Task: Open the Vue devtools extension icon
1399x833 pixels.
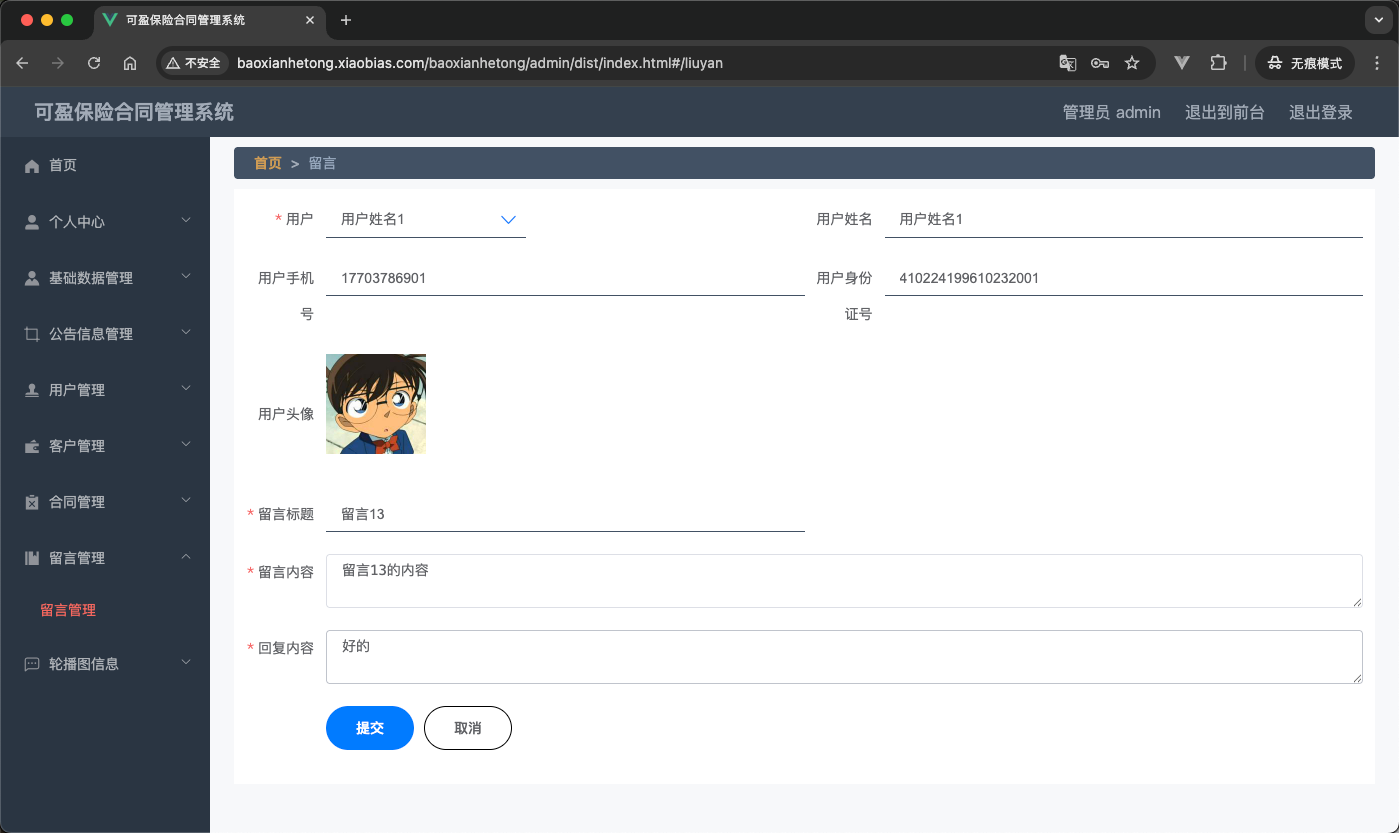Action: tap(1182, 63)
